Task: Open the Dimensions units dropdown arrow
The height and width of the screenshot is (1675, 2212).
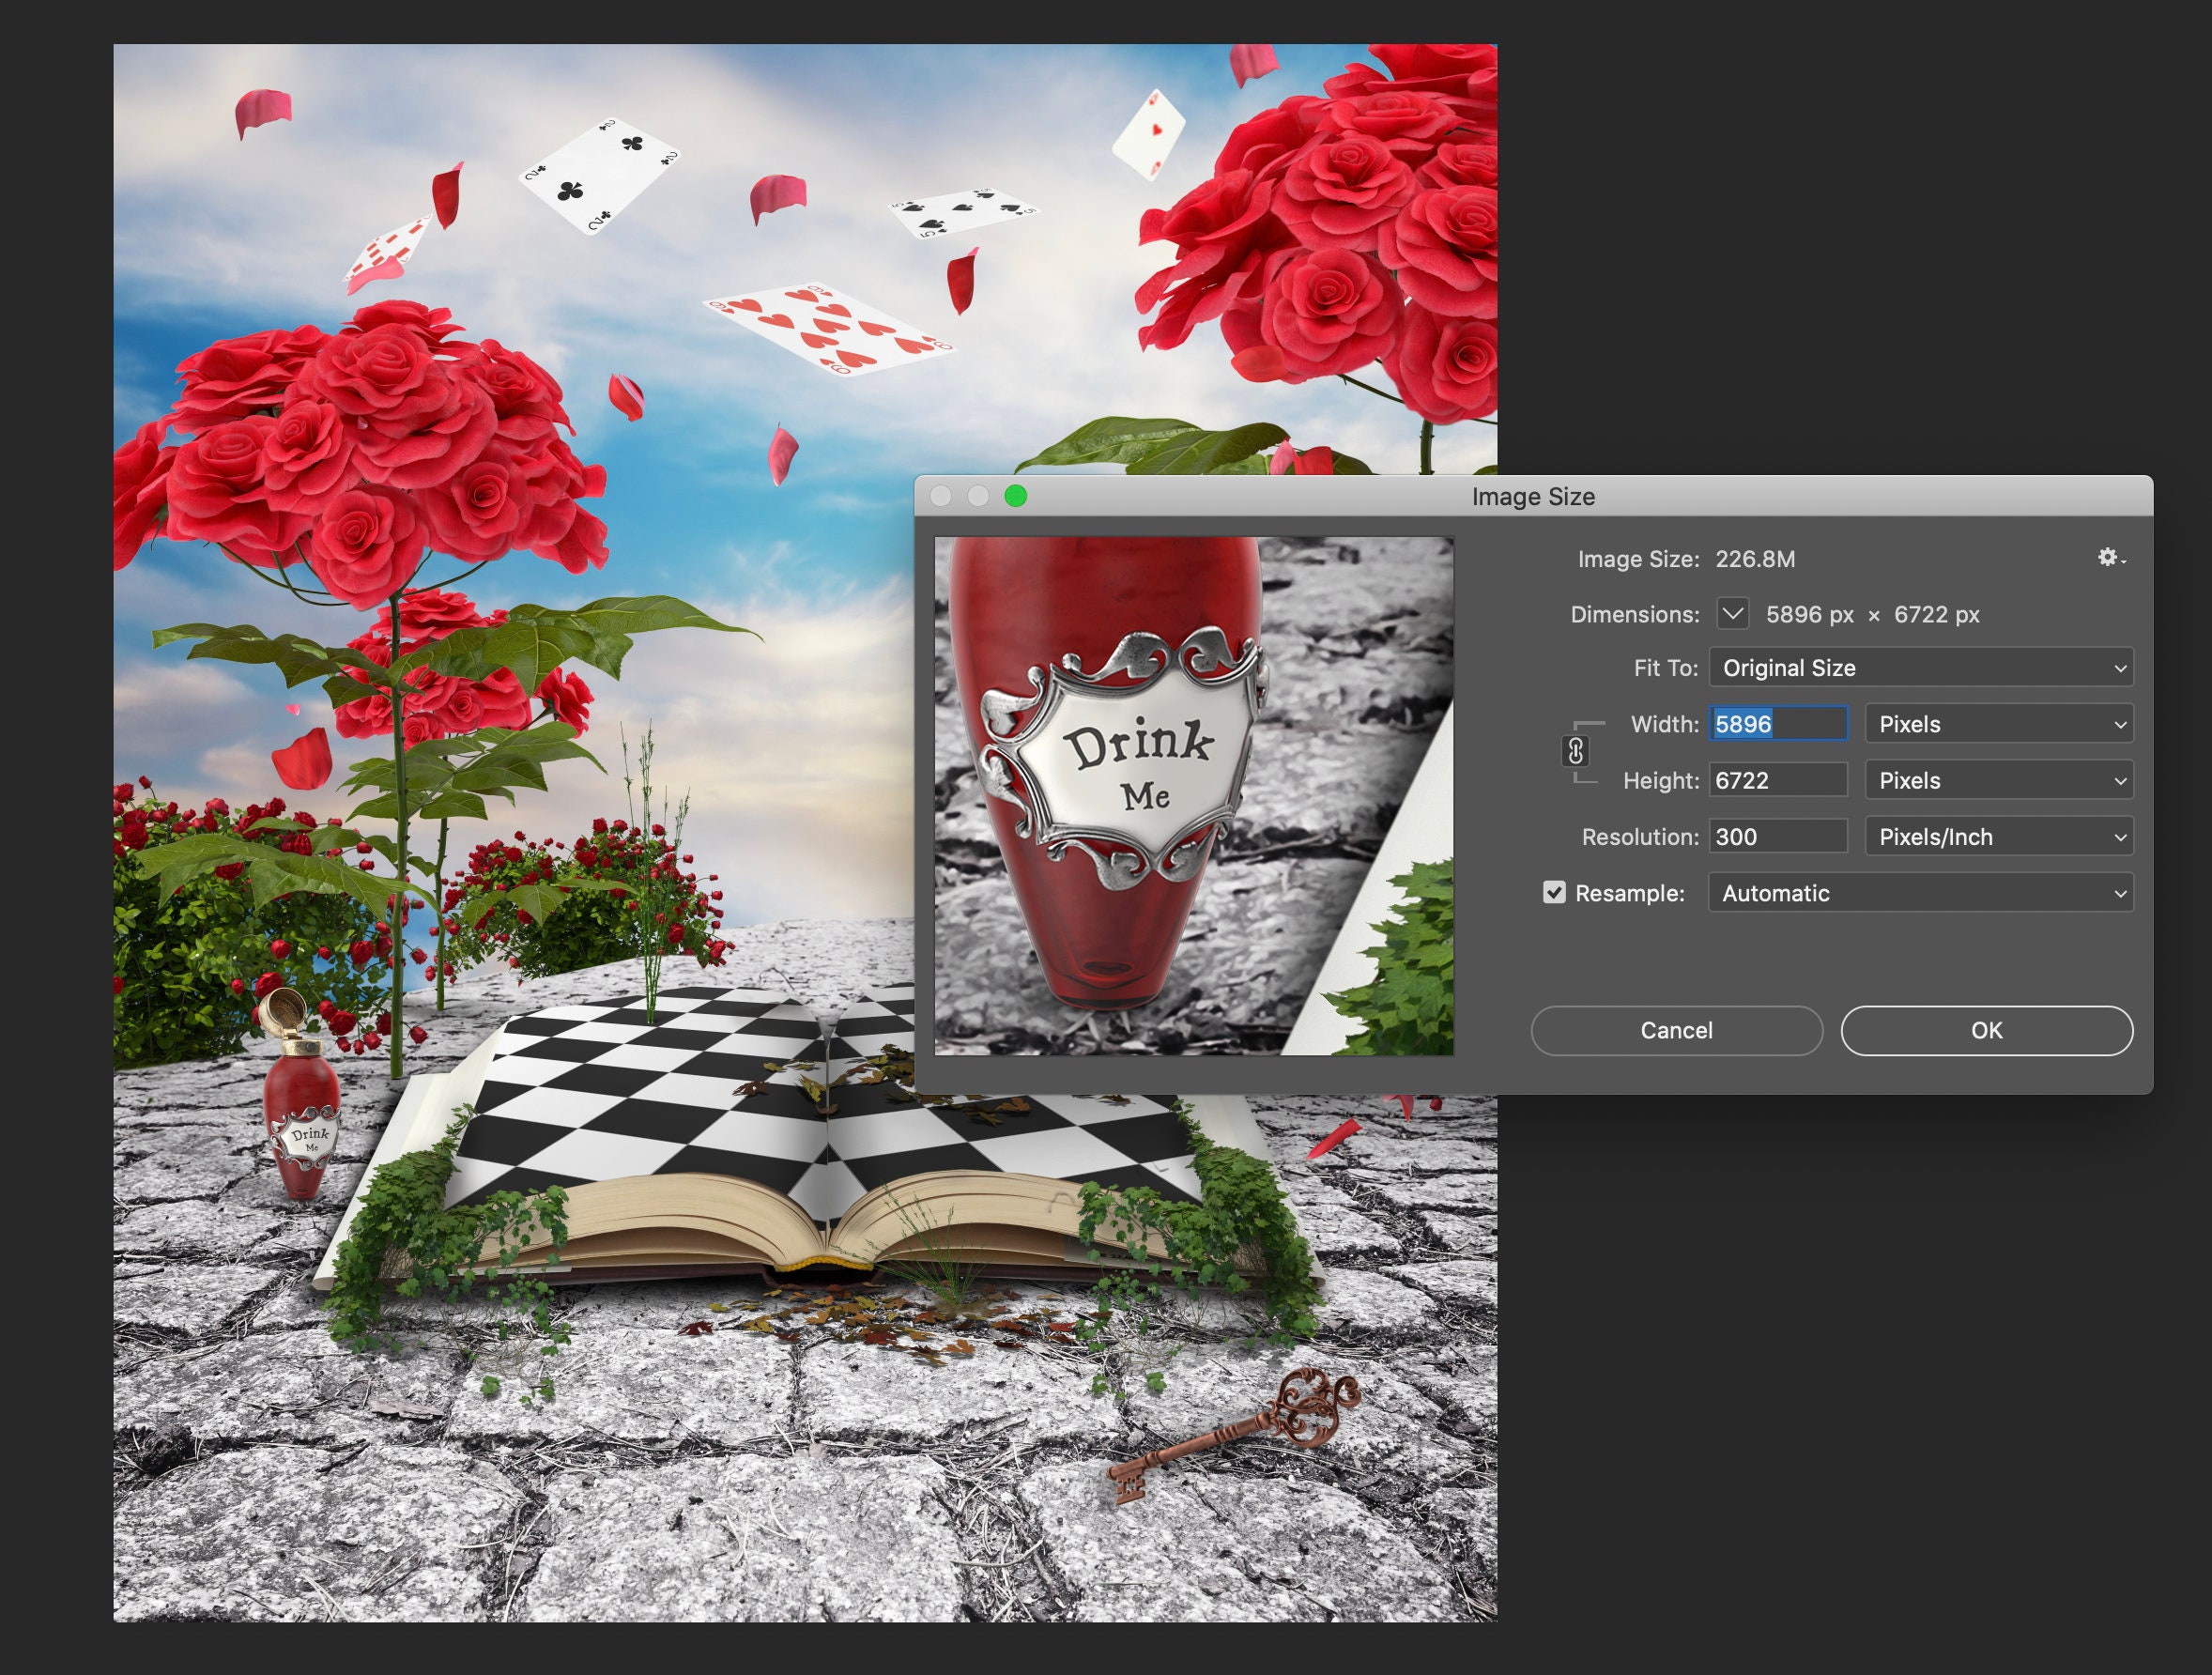Action: 1733,614
